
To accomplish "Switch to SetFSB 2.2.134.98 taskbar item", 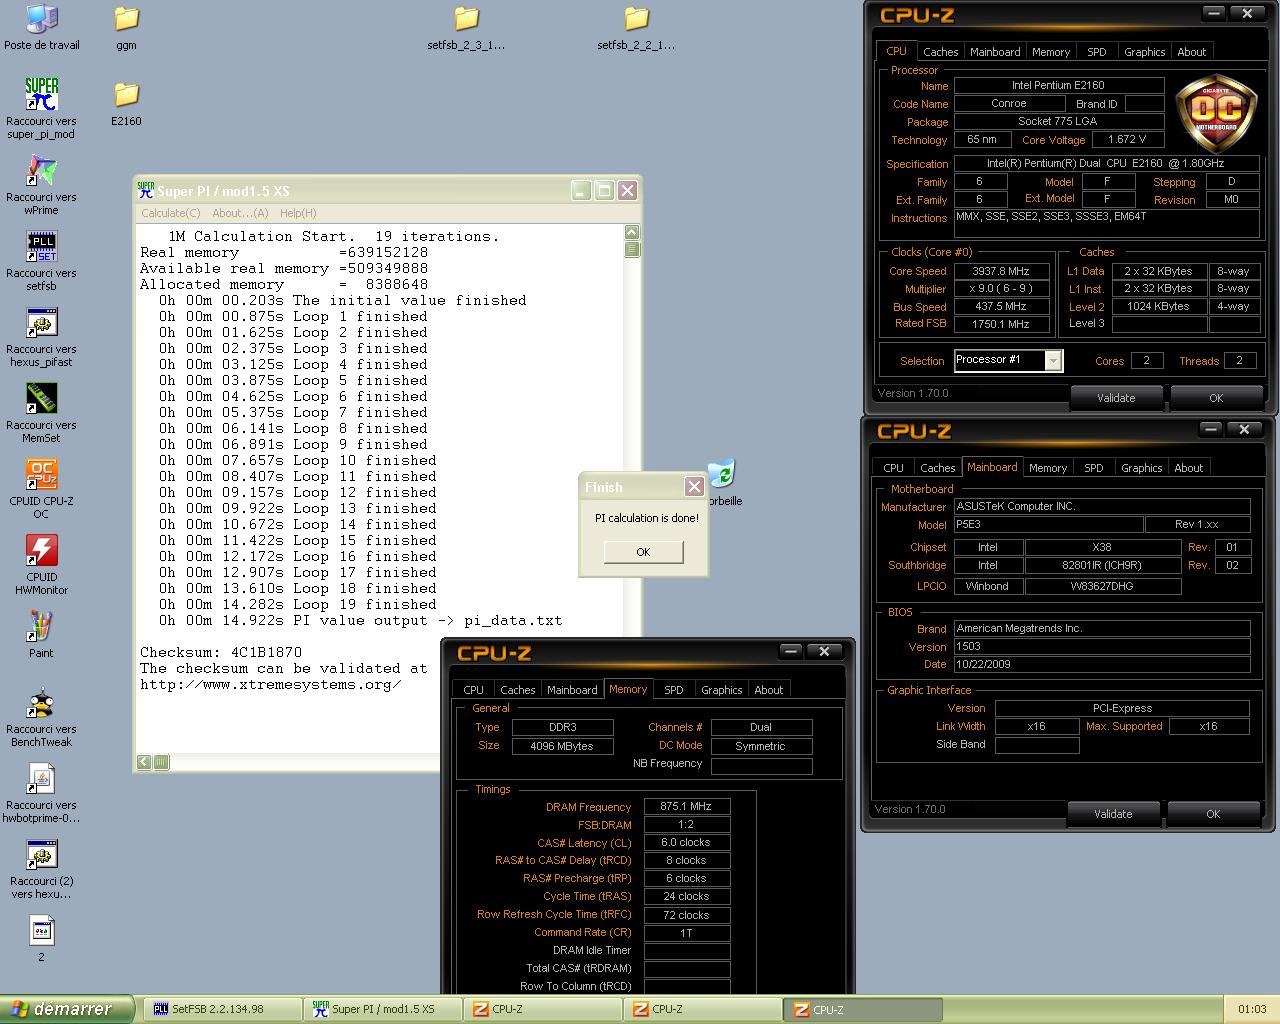I will (x=221, y=1009).
